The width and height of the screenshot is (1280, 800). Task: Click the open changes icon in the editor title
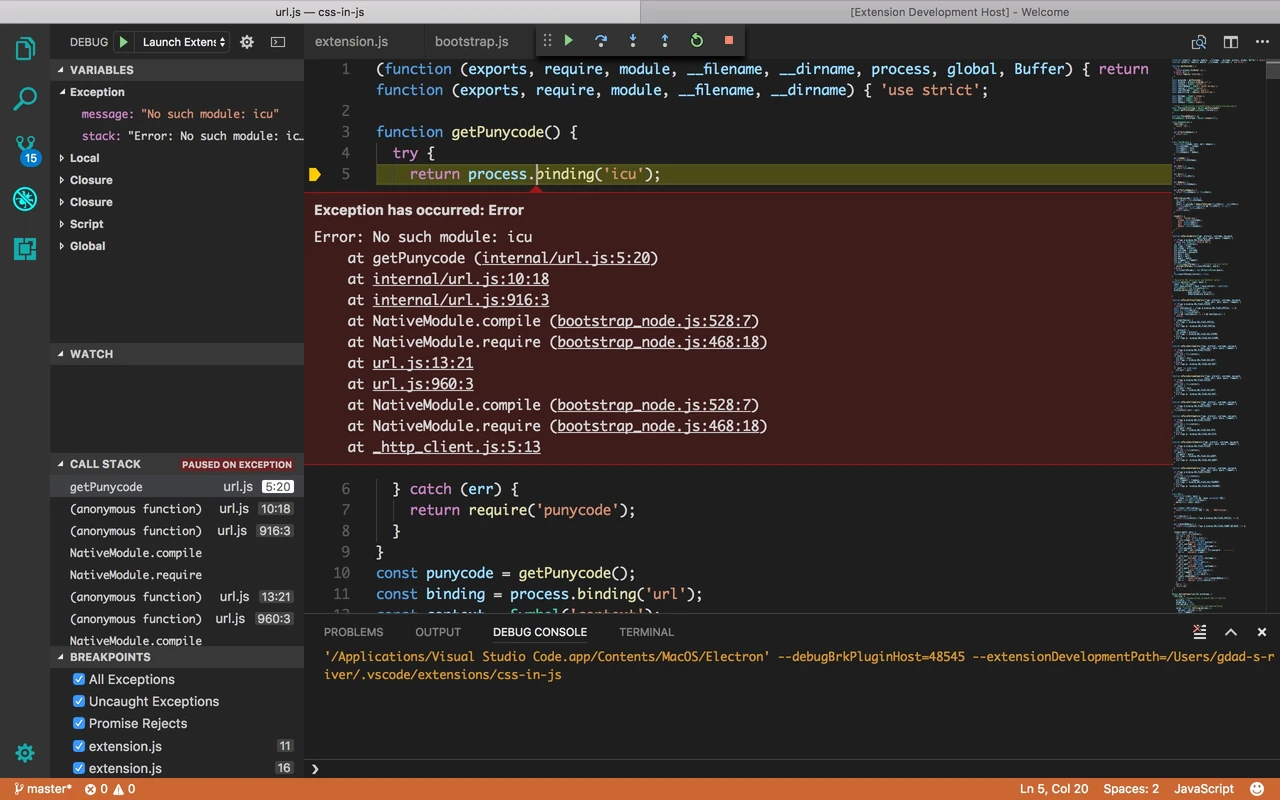pos(1199,42)
